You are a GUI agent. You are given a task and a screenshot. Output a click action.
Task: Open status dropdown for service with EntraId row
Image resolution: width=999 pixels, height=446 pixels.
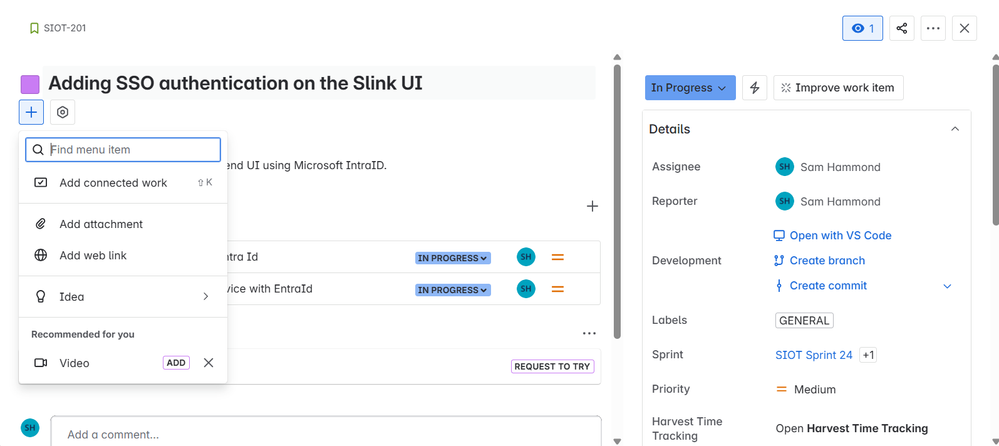click(x=453, y=290)
